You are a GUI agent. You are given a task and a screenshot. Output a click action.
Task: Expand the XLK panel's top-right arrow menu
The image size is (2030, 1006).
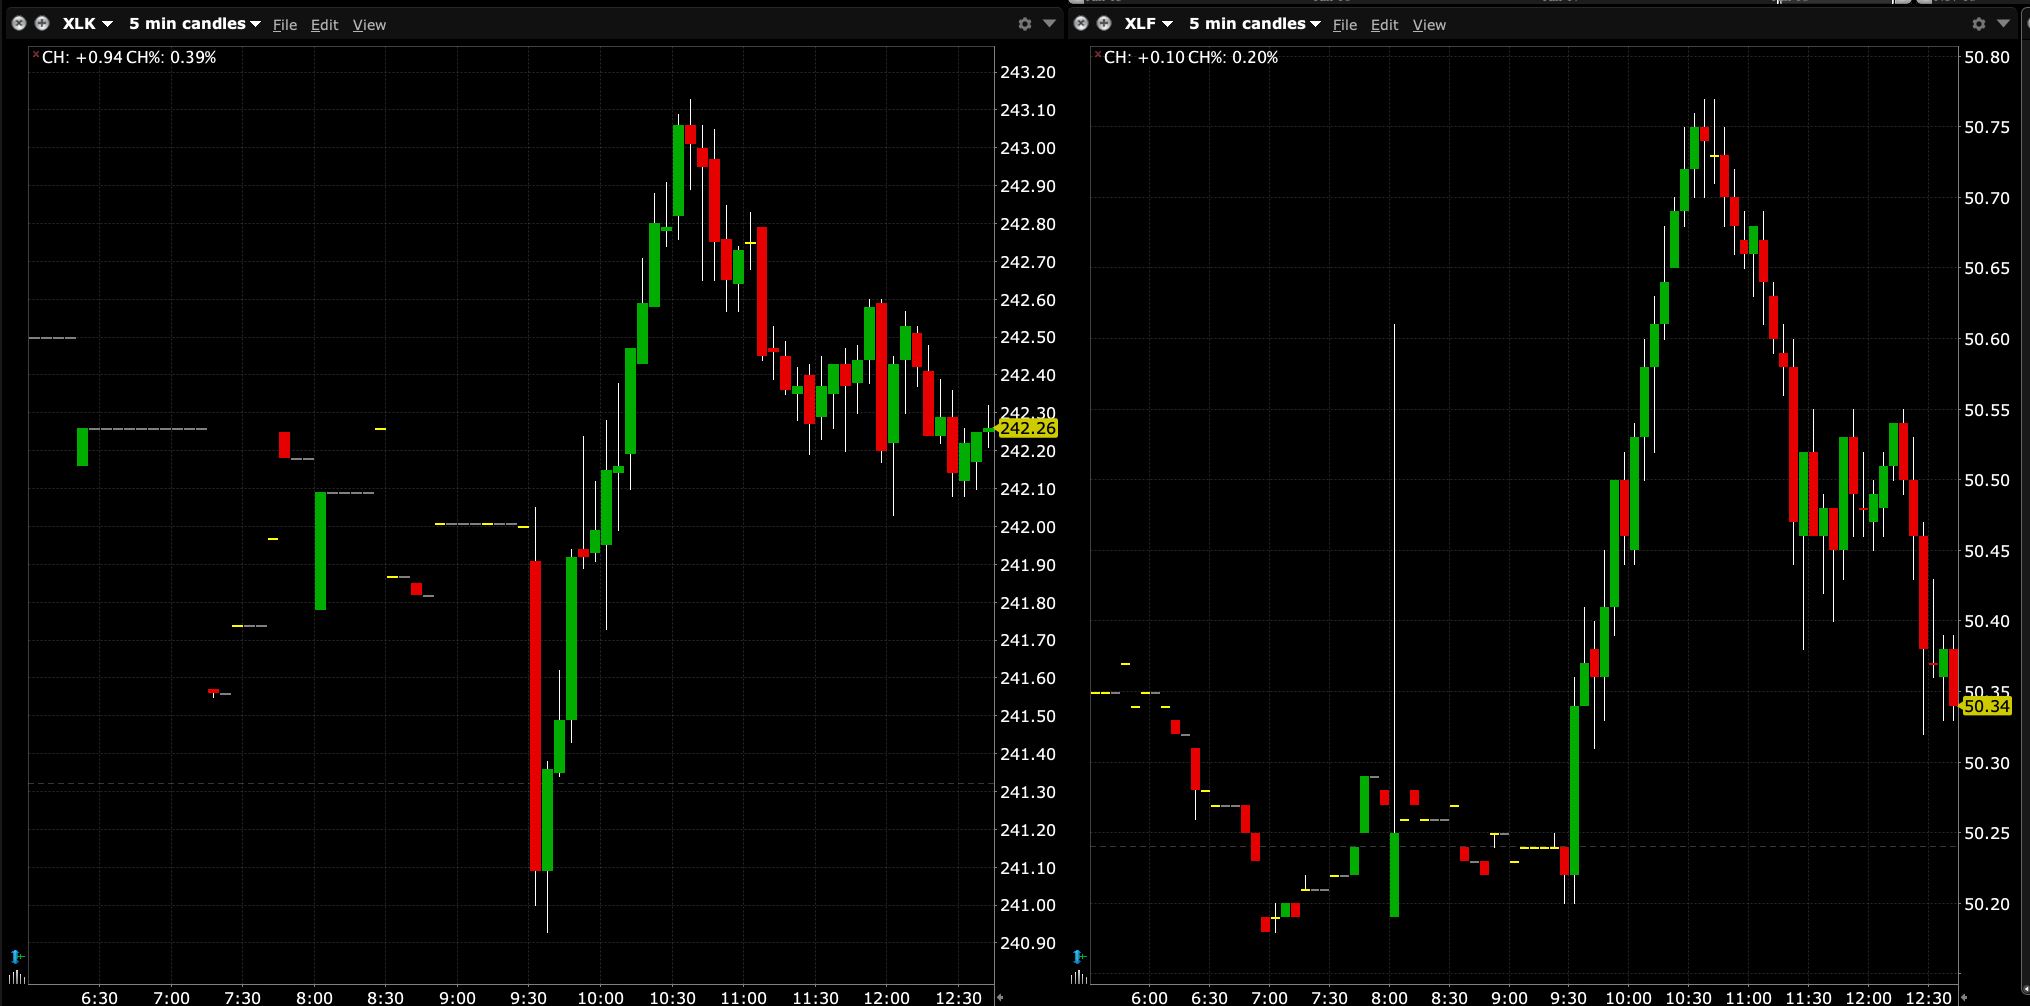pos(1049,24)
